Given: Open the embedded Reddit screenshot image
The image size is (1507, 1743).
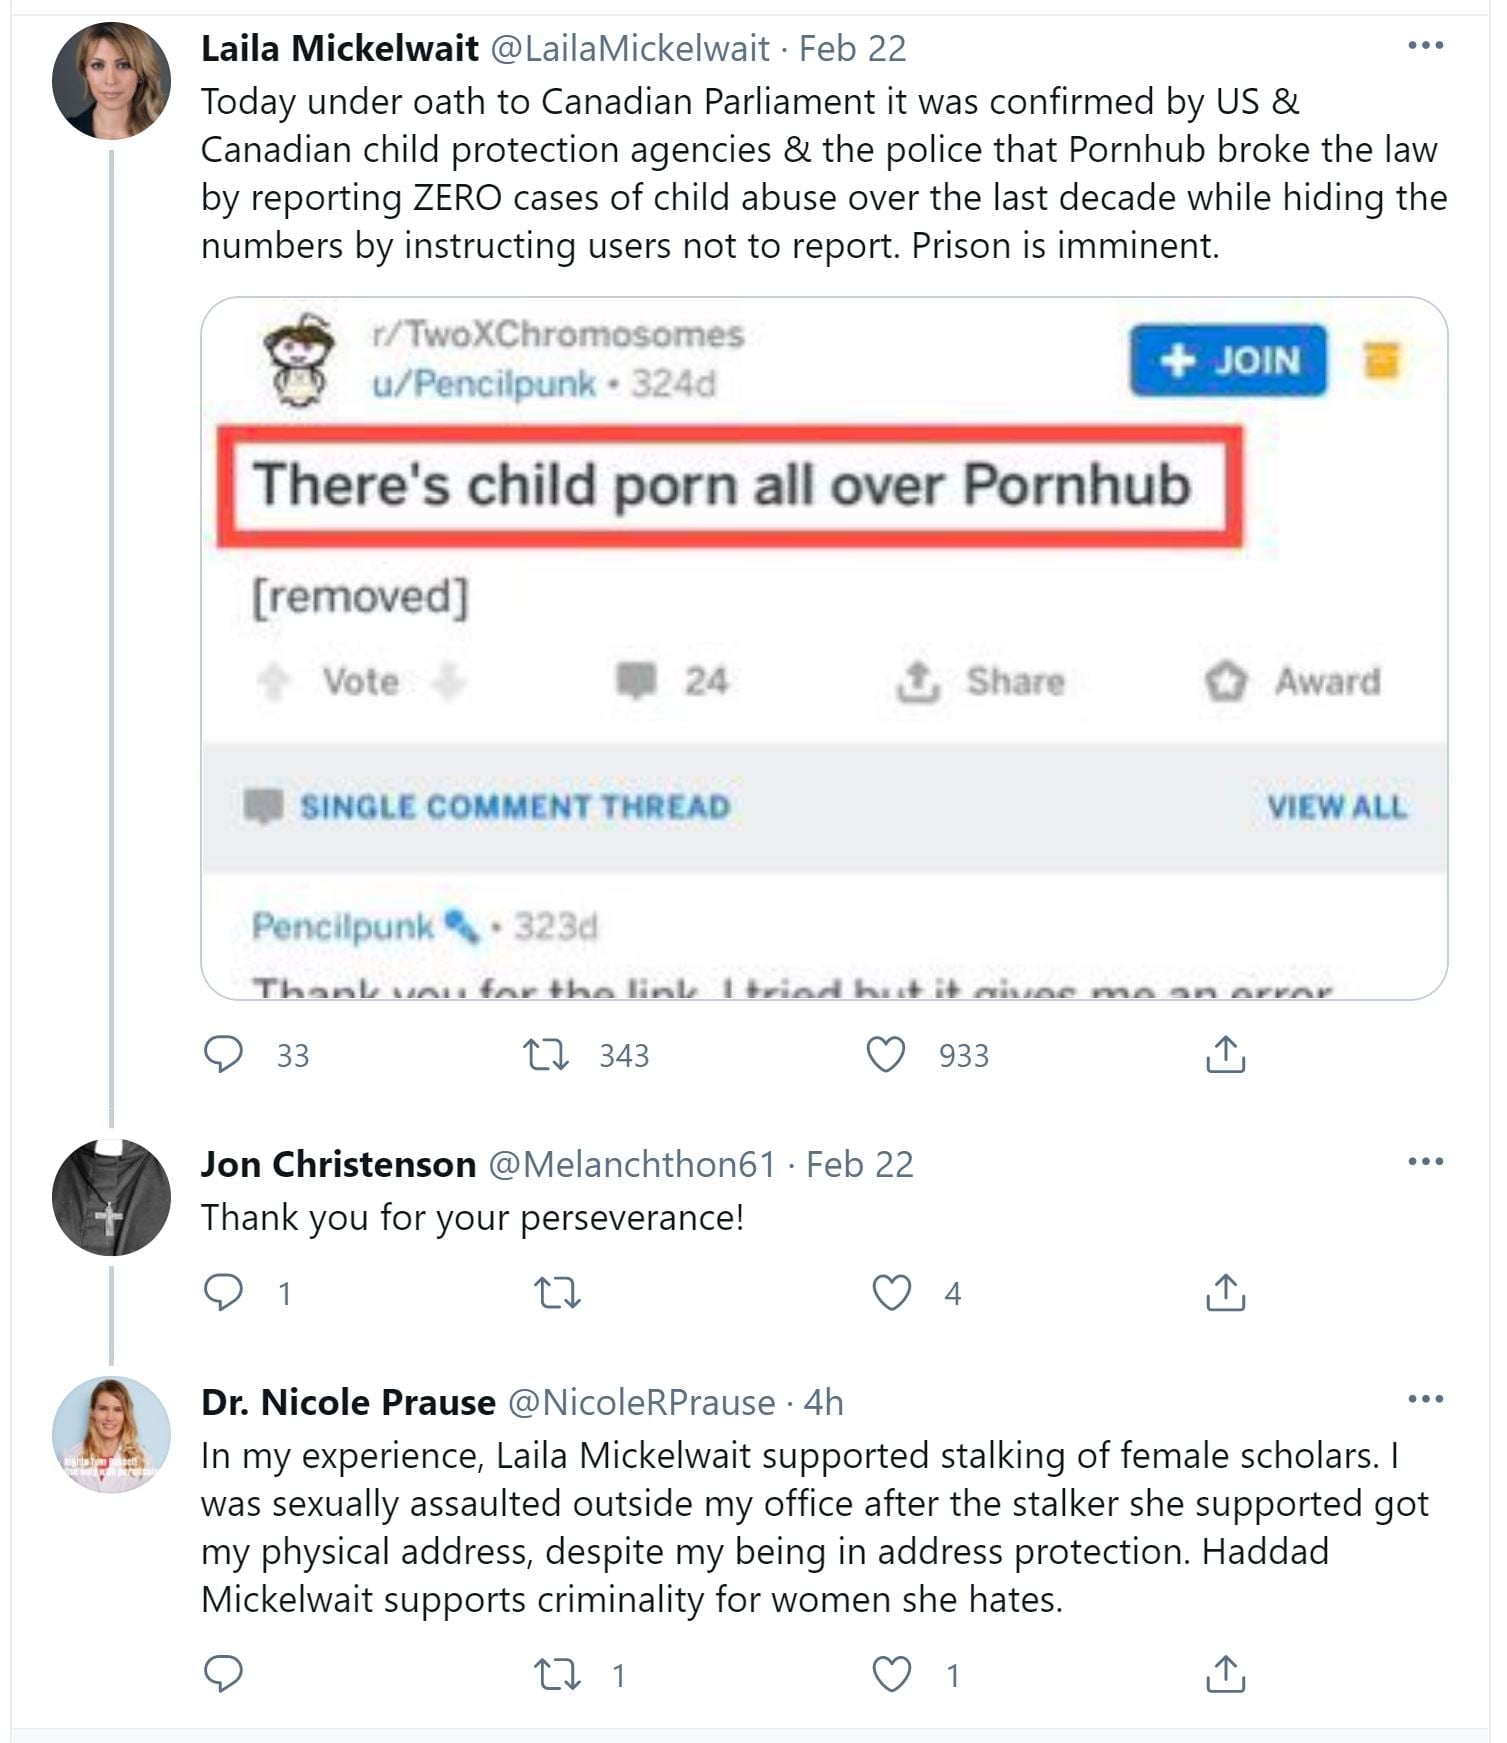Looking at the screenshot, I should pyautogui.click(x=824, y=648).
